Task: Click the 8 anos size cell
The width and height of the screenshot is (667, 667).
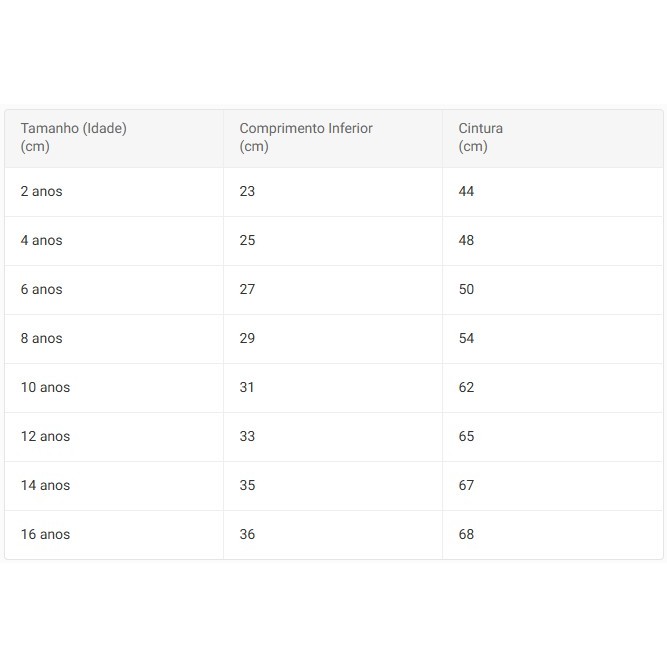Action: tap(41, 338)
